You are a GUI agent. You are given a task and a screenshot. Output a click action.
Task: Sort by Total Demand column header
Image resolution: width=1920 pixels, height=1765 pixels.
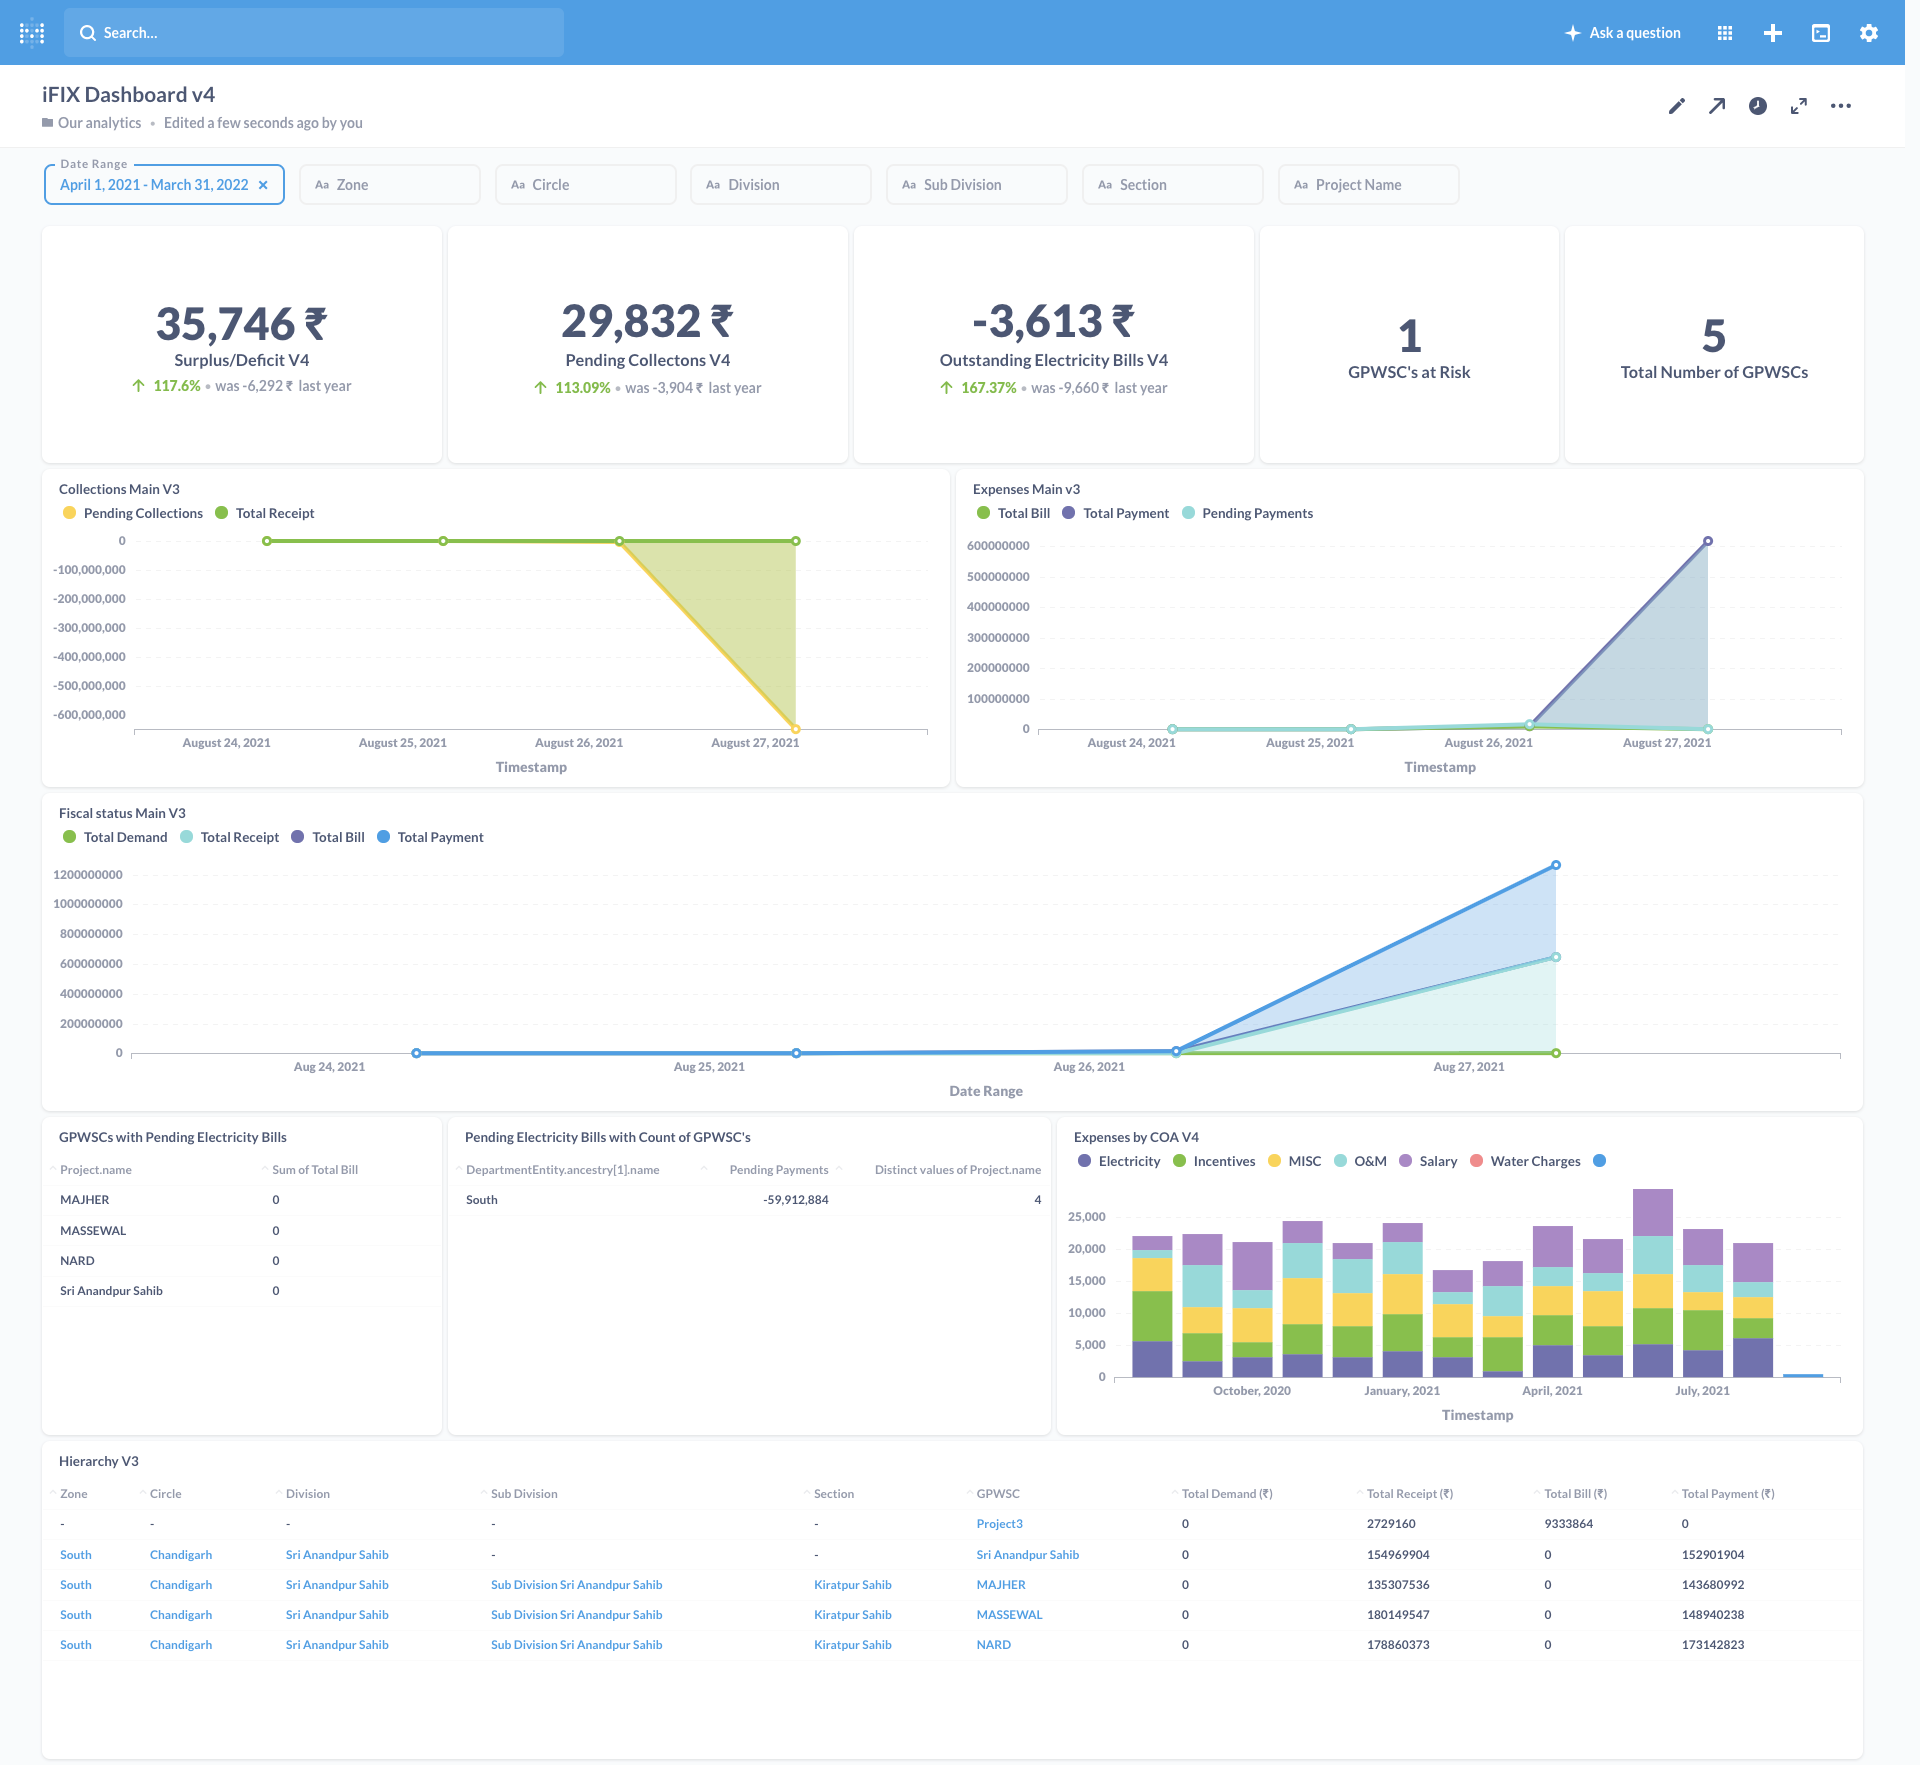[x=1226, y=1494]
